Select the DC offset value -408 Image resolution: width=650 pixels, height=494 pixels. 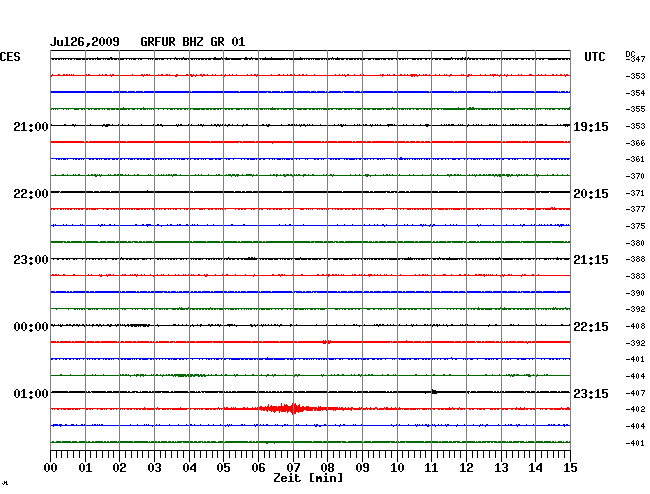[635, 327]
